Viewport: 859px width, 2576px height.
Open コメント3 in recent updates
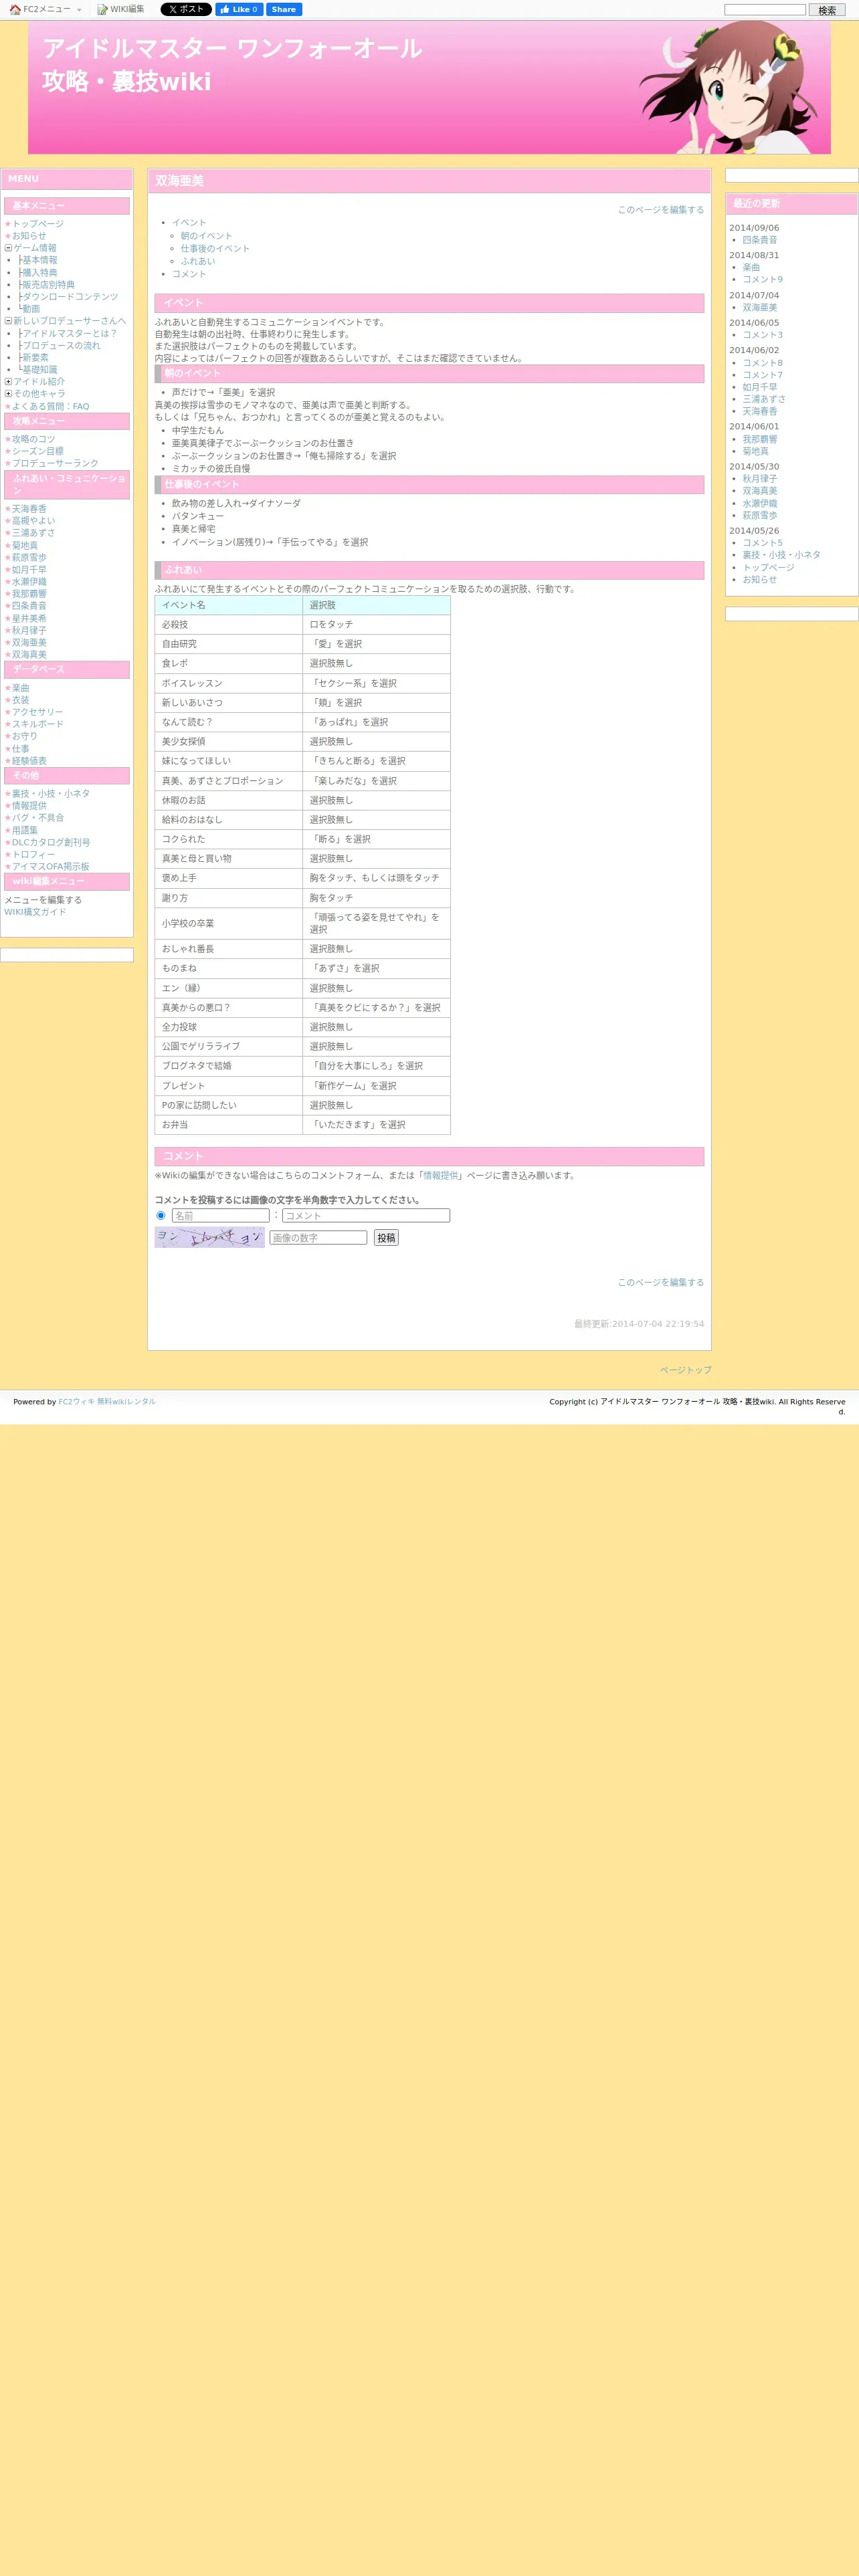point(763,335)
